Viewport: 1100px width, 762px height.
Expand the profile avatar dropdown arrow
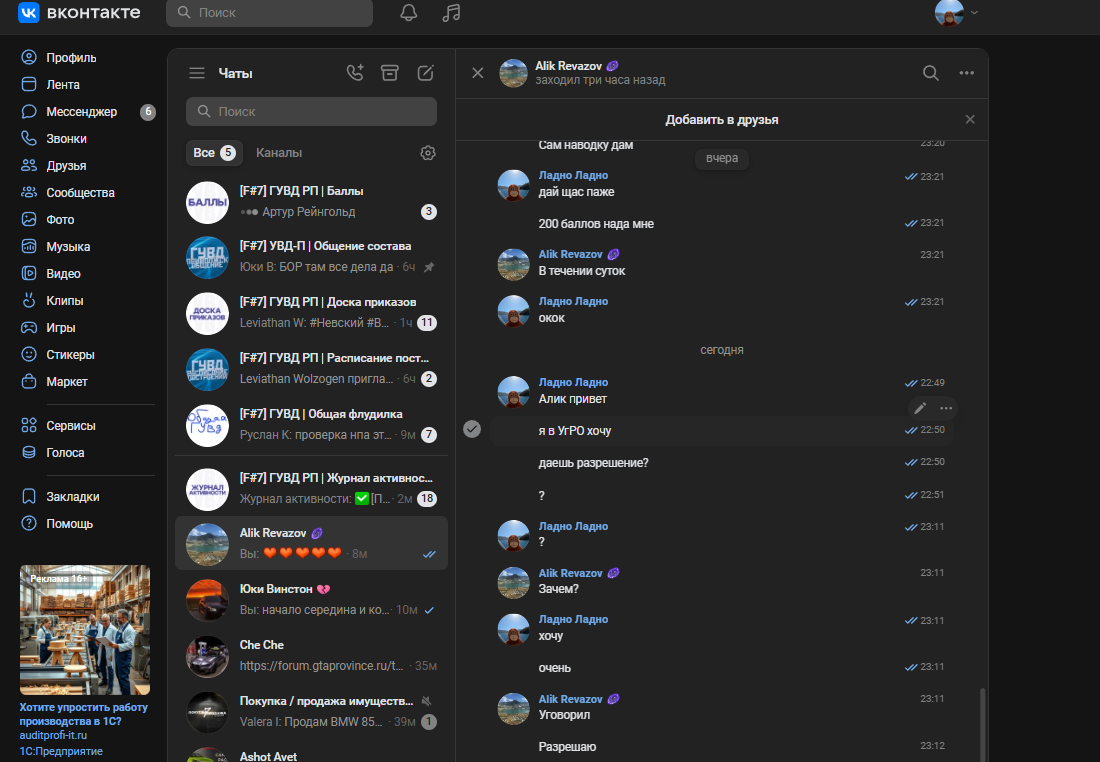(x=974, y=13)
